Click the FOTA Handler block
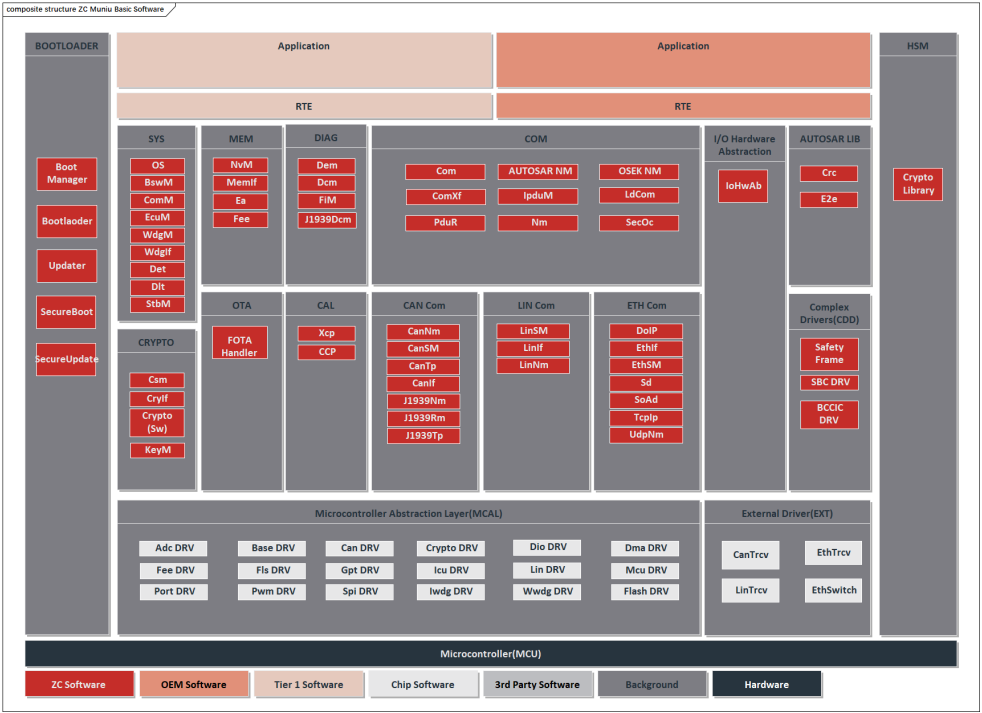Image resolution: width=982 pixels, height=713 pixels. [x=239, y=346]
